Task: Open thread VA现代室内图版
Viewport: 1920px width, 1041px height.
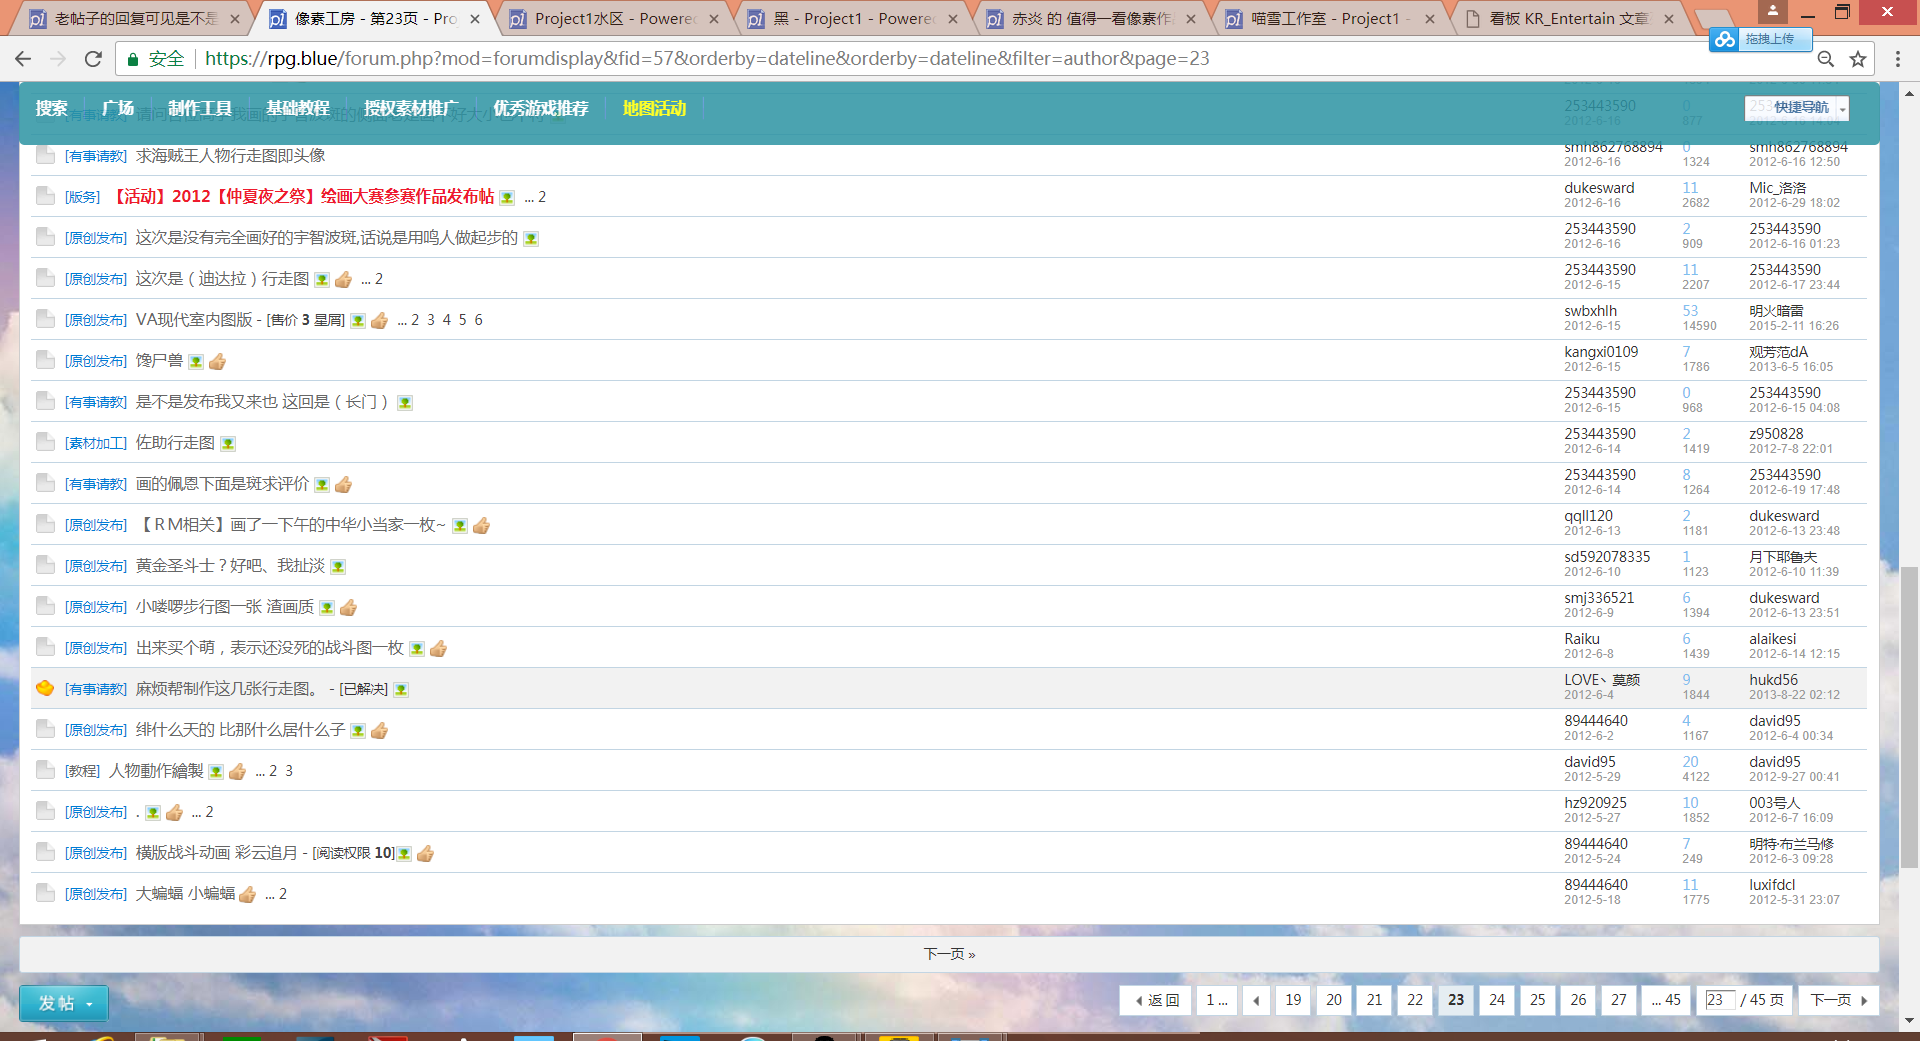Action: 194,320
